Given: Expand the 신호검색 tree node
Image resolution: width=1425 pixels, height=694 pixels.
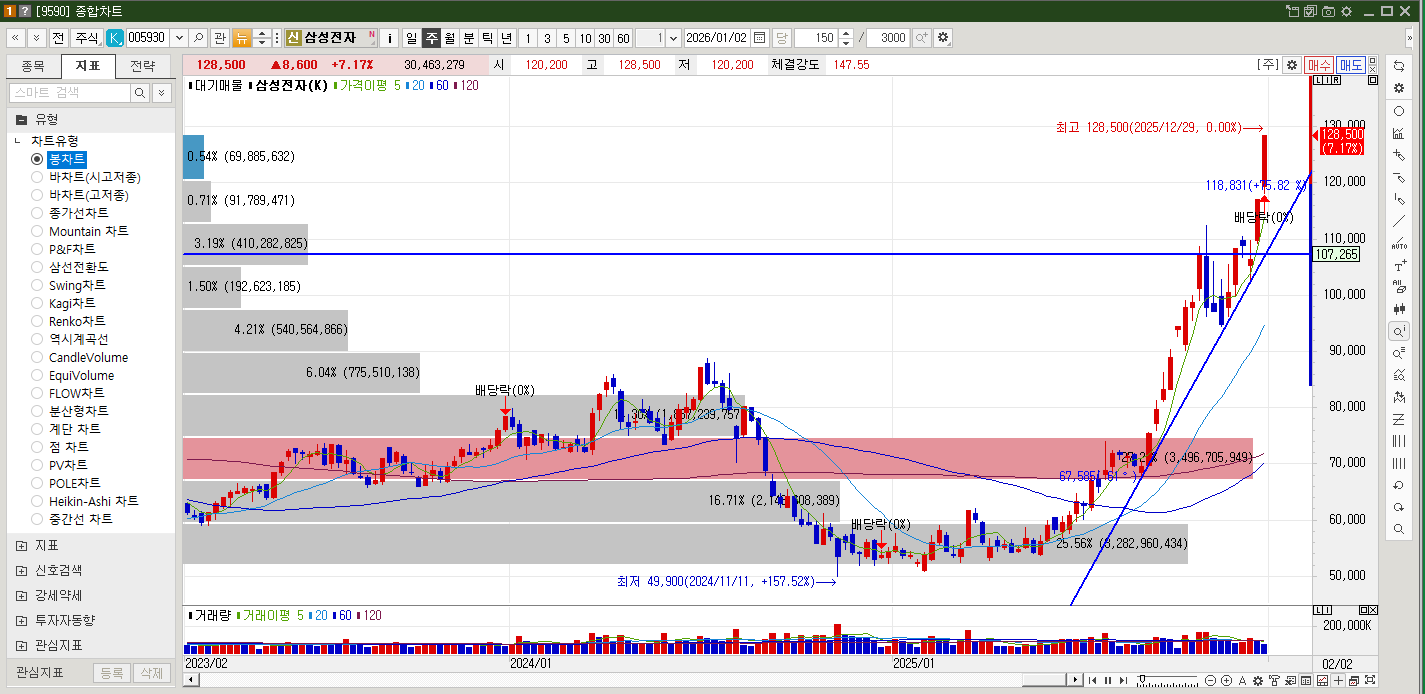Looking at the screenshot, I should pos(22,571).
